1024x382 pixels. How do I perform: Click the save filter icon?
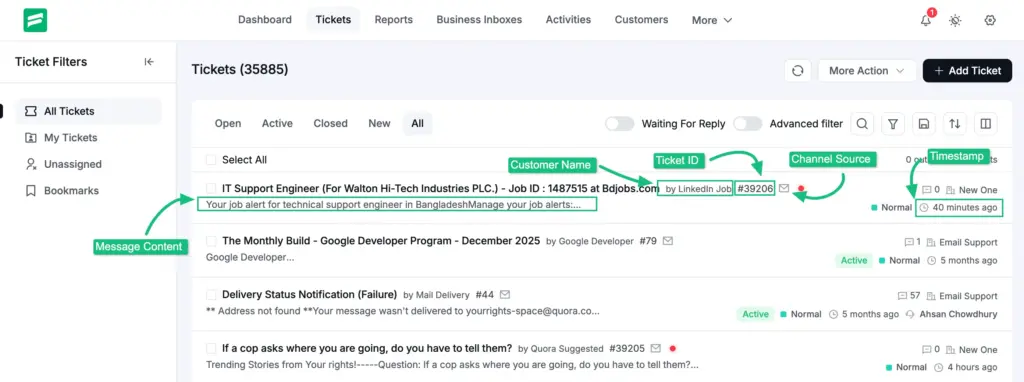pyautogui.click(x=924, y=123)
